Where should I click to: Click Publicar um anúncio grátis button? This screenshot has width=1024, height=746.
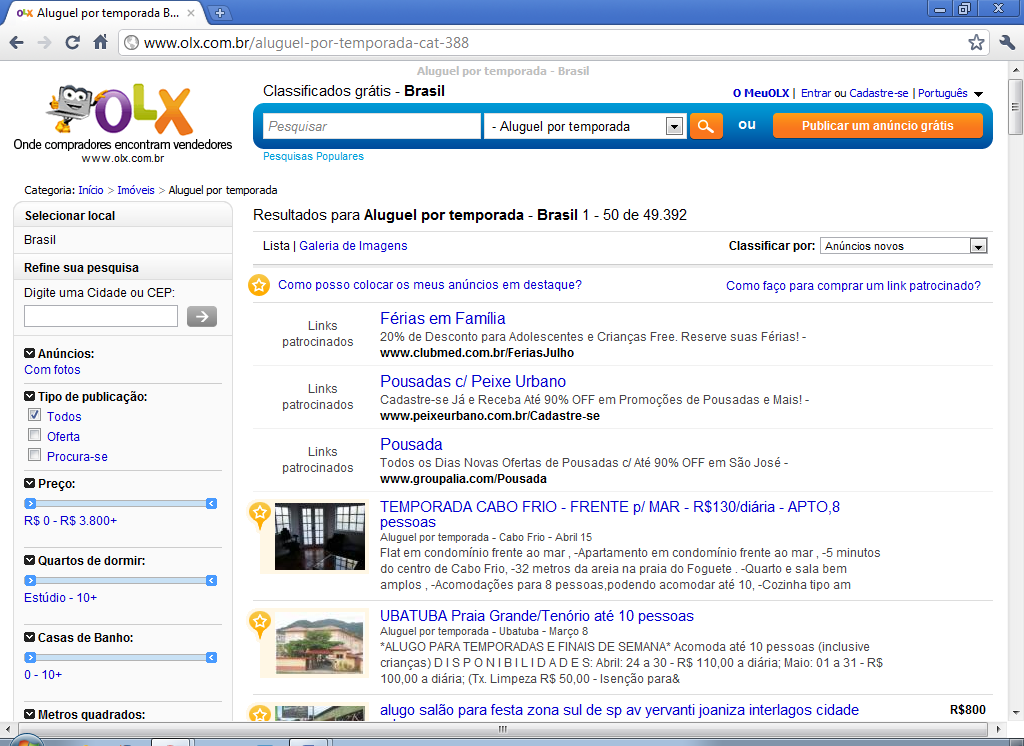pos(877,125)
